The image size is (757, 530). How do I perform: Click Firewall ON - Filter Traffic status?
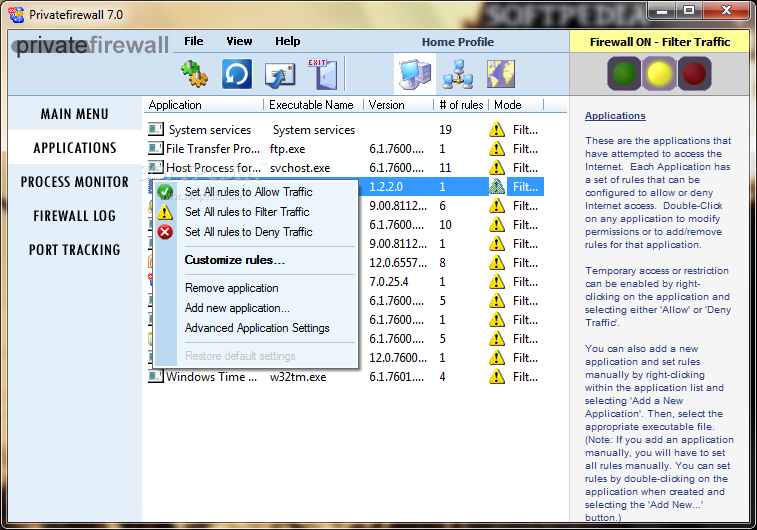[x=659, y=42]
